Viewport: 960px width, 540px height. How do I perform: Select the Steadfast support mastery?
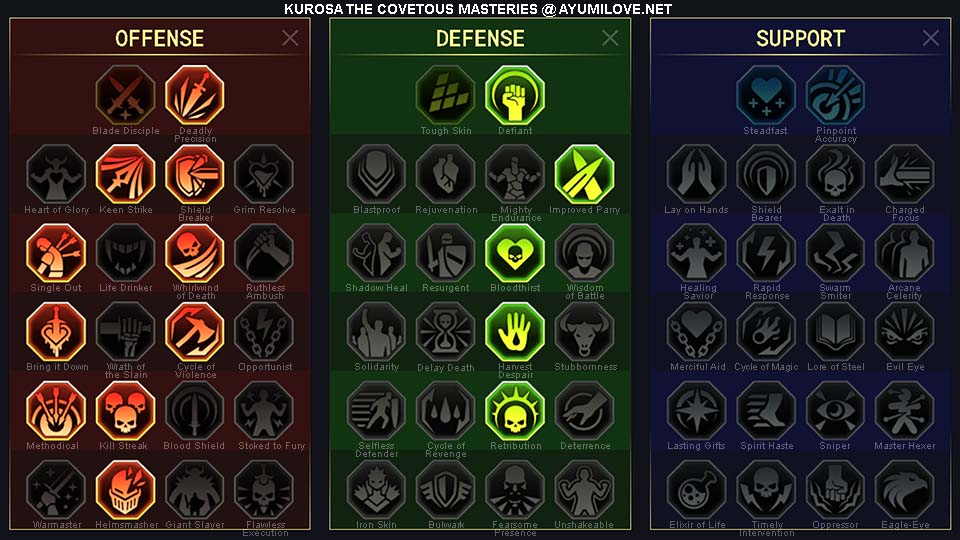pos(766,95)
